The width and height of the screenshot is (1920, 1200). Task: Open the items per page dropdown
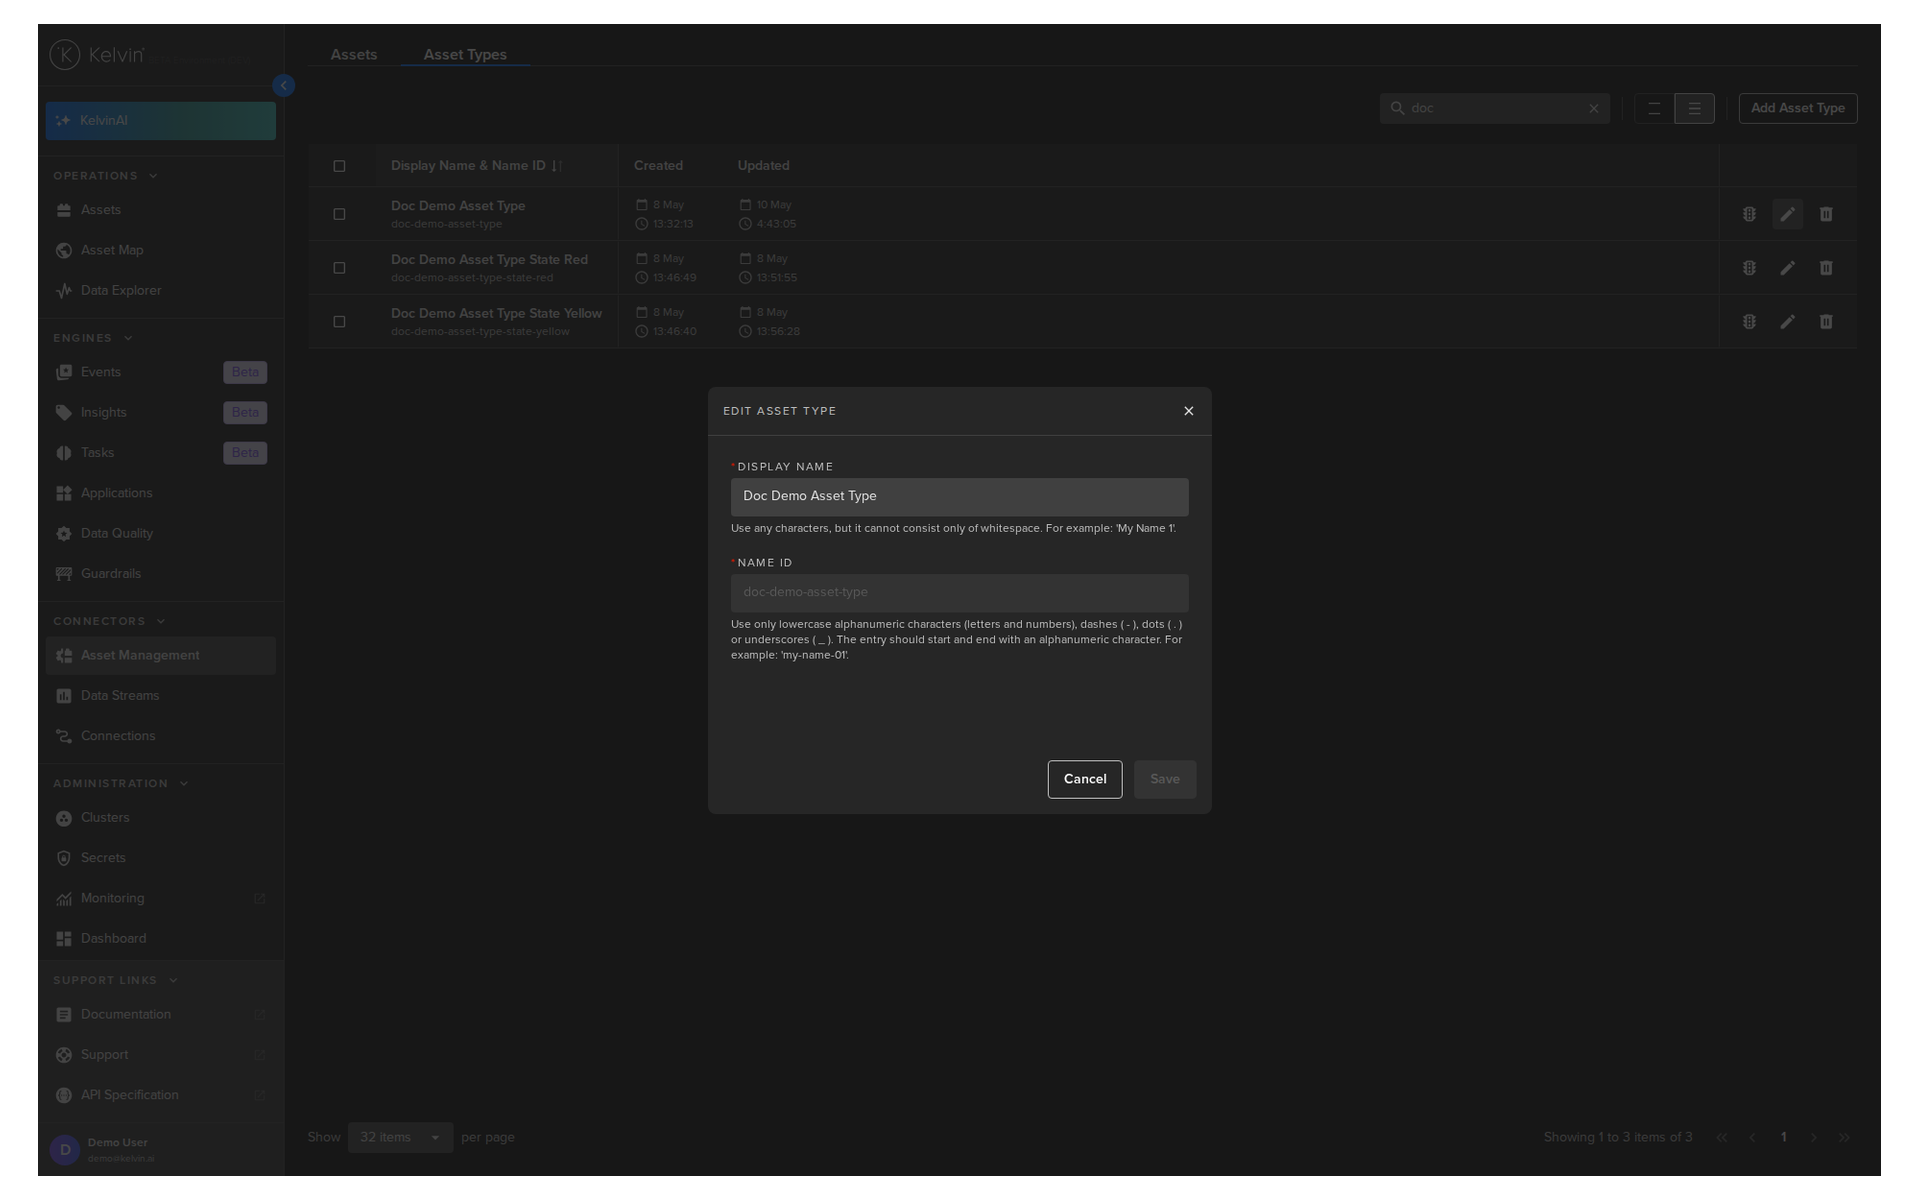[400, 1137]
